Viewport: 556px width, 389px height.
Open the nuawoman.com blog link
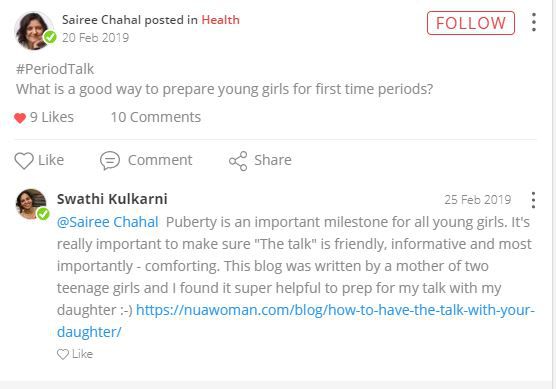click(x=296, y=321)
